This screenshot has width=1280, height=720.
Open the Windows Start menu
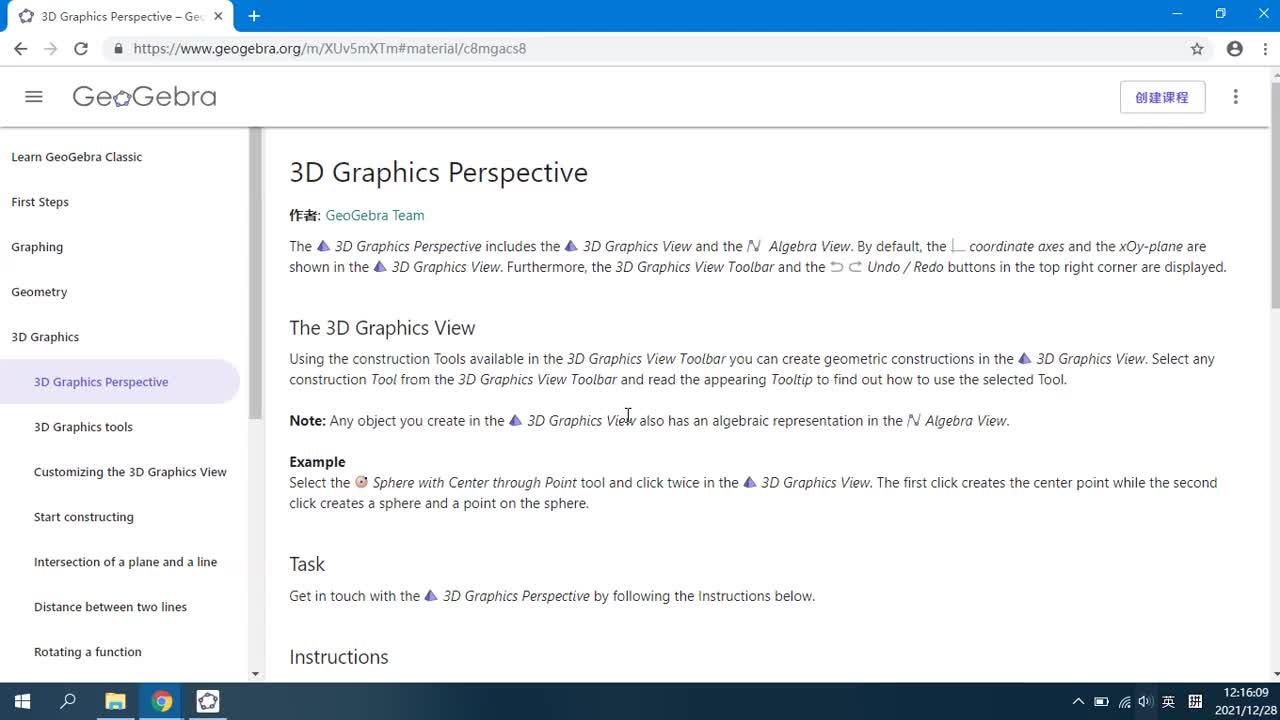point(22,701)
